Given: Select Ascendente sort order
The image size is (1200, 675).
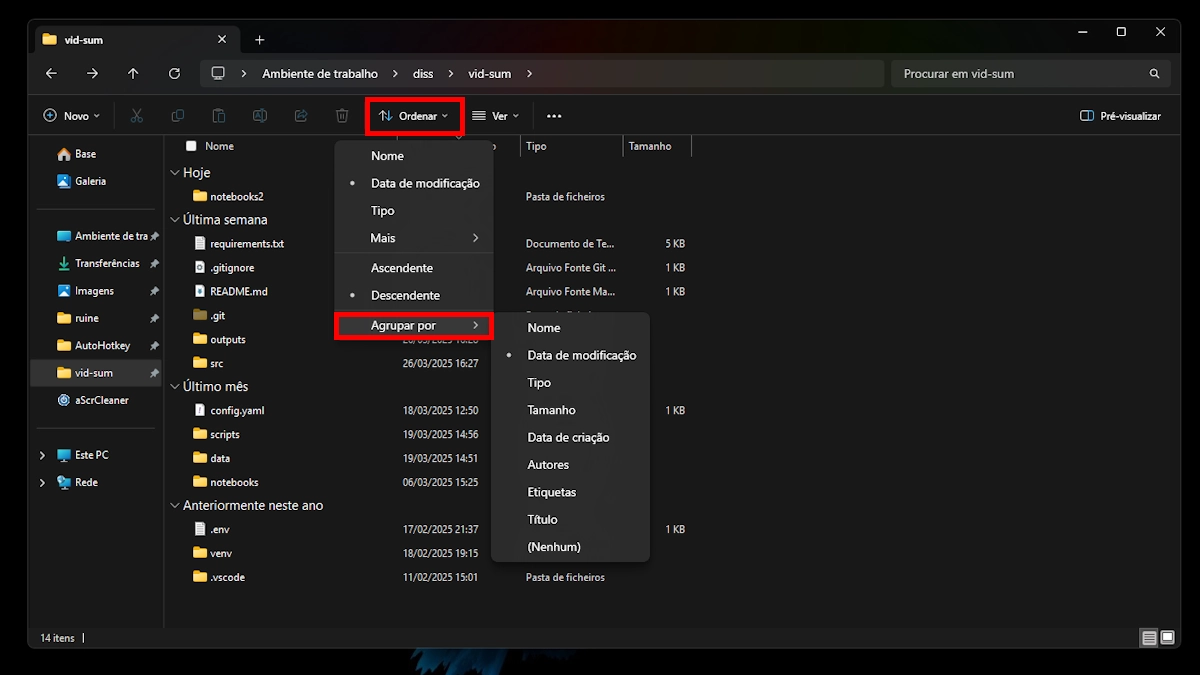Looking at the screenshot, I should 401,268.
